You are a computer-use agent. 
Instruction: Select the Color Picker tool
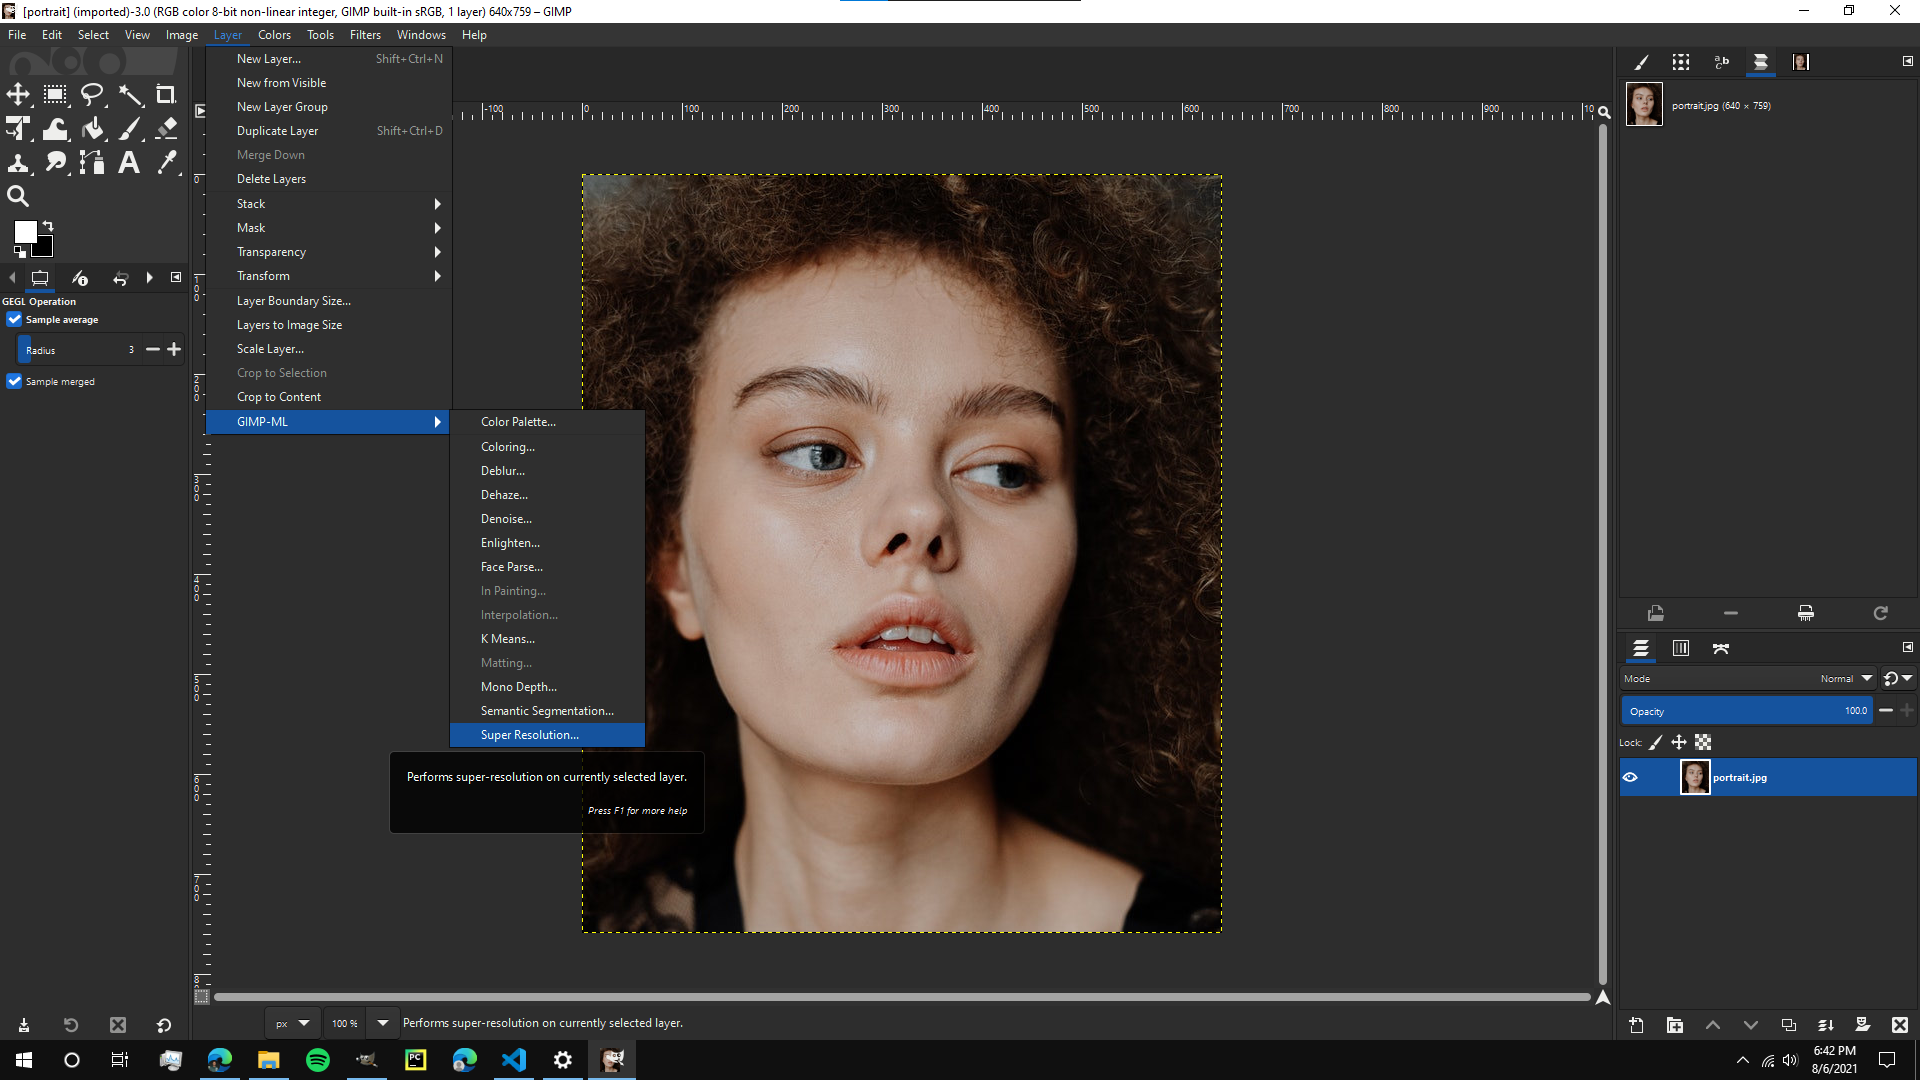(169, 162)
